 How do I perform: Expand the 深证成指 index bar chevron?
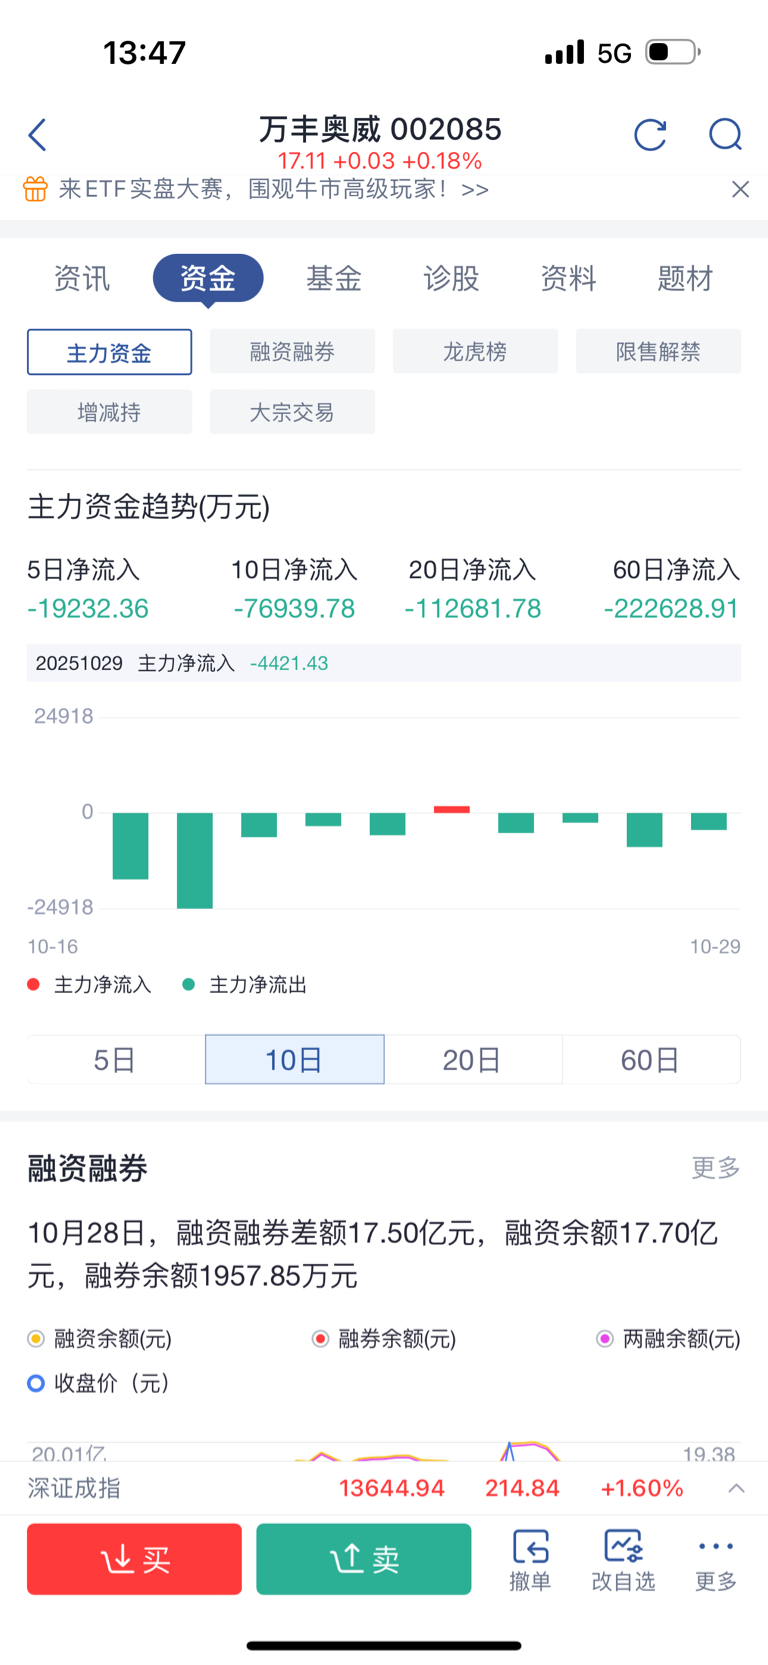736,1489
